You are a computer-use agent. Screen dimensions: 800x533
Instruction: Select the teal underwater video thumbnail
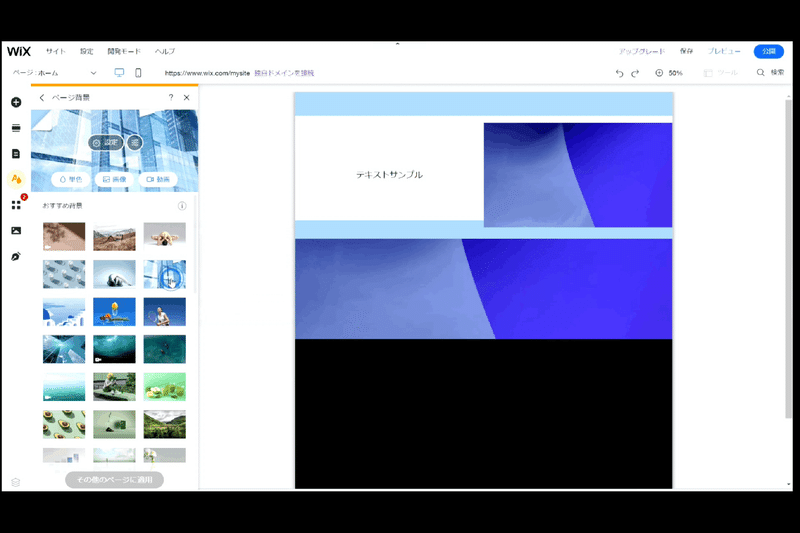point(114,349)
